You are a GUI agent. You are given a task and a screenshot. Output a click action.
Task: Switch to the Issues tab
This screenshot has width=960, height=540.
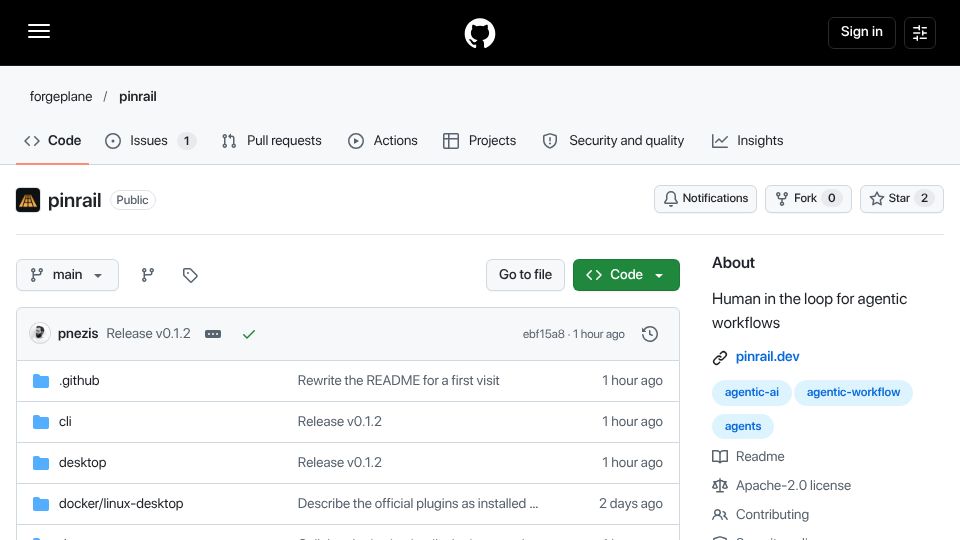coord(150,141)
